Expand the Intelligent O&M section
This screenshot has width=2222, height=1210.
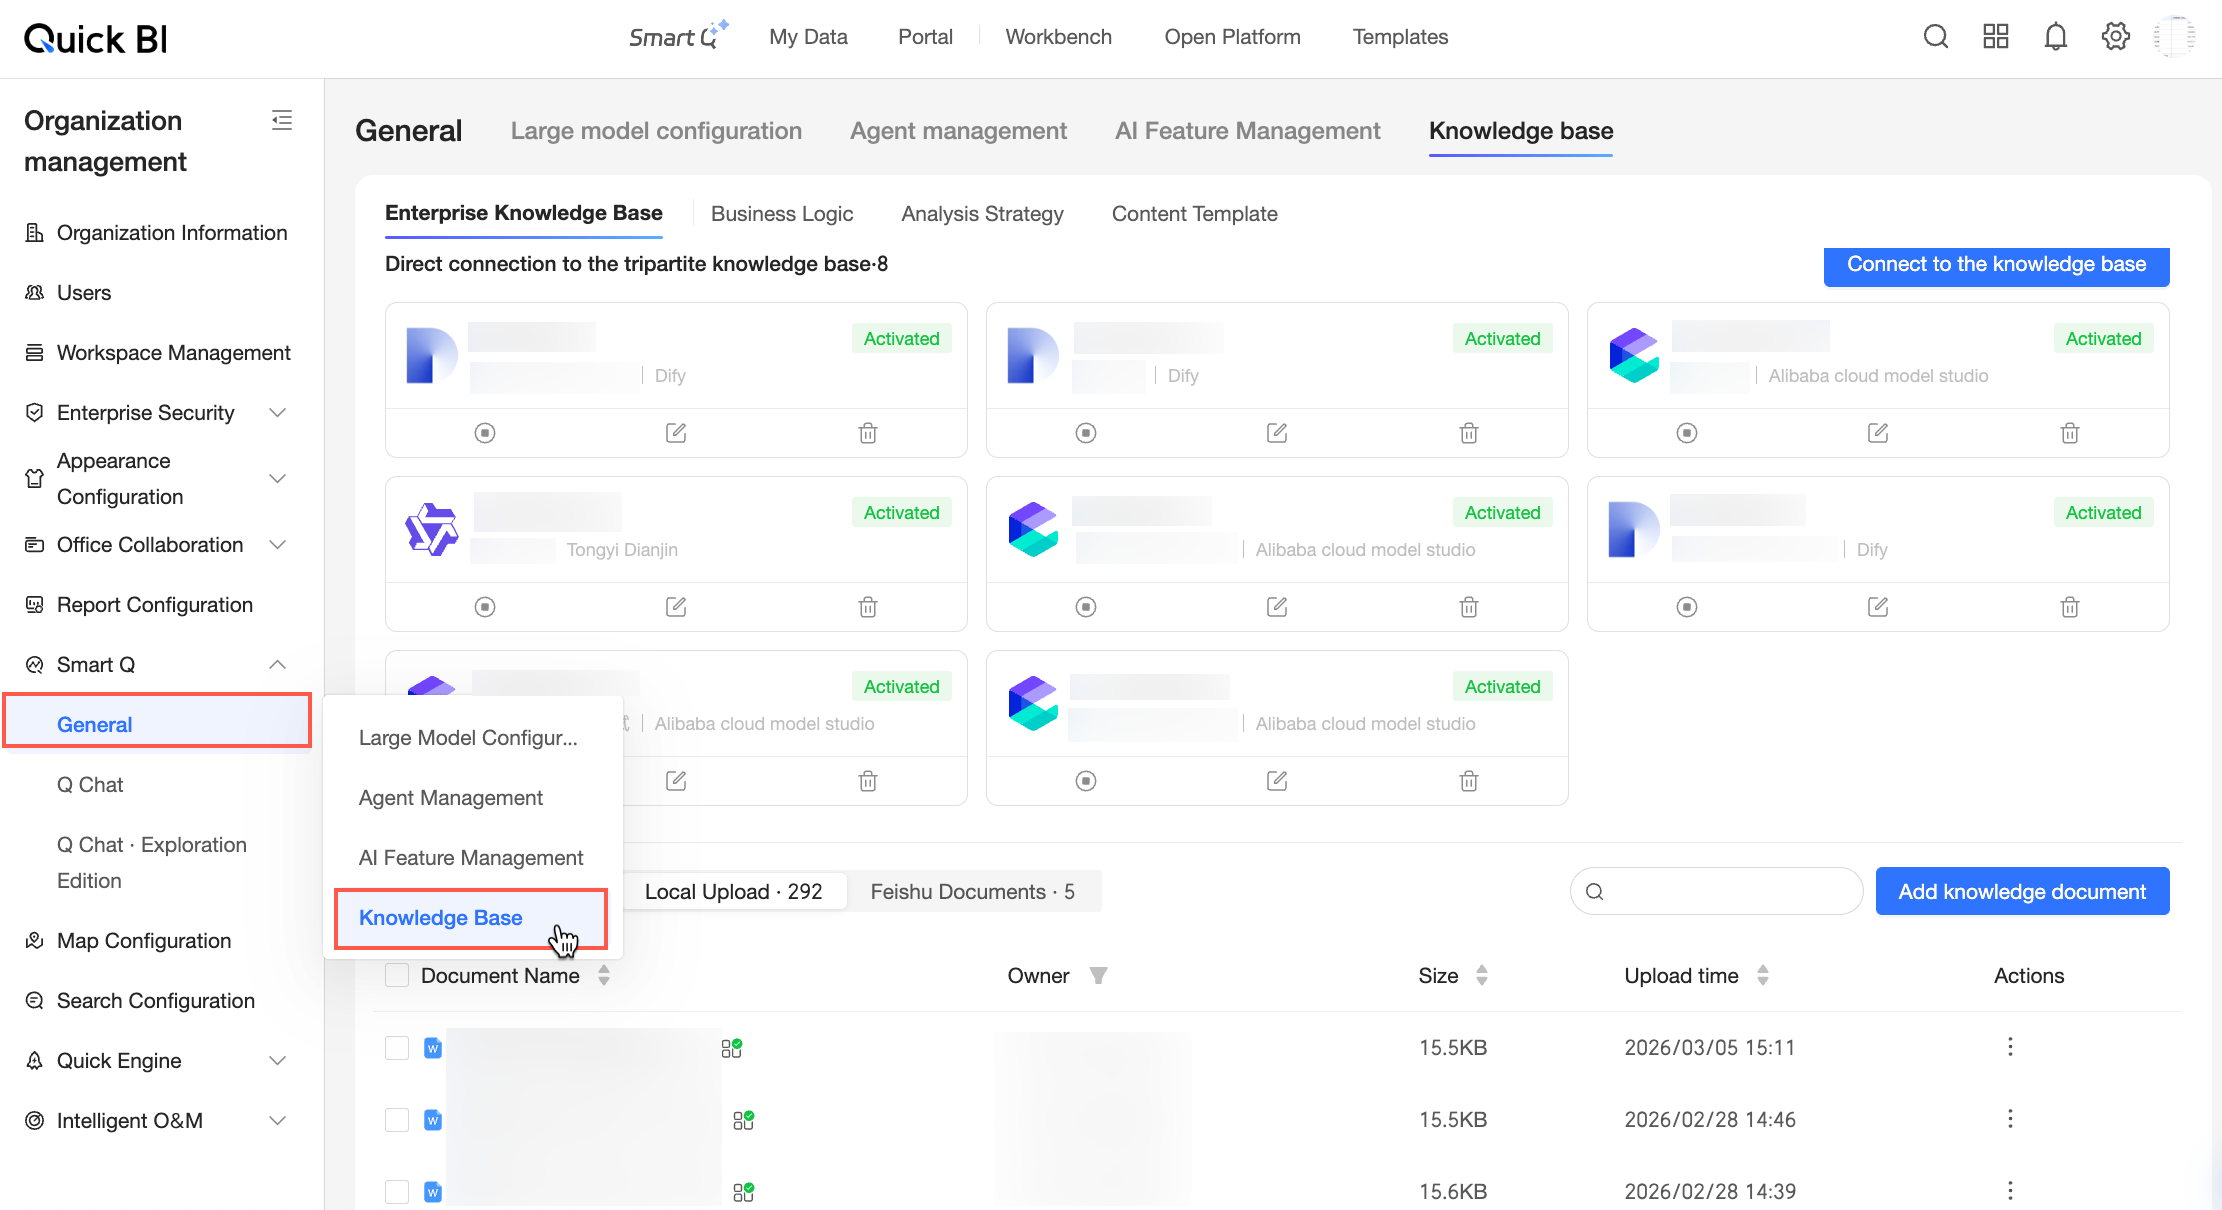click(278, 1121)
